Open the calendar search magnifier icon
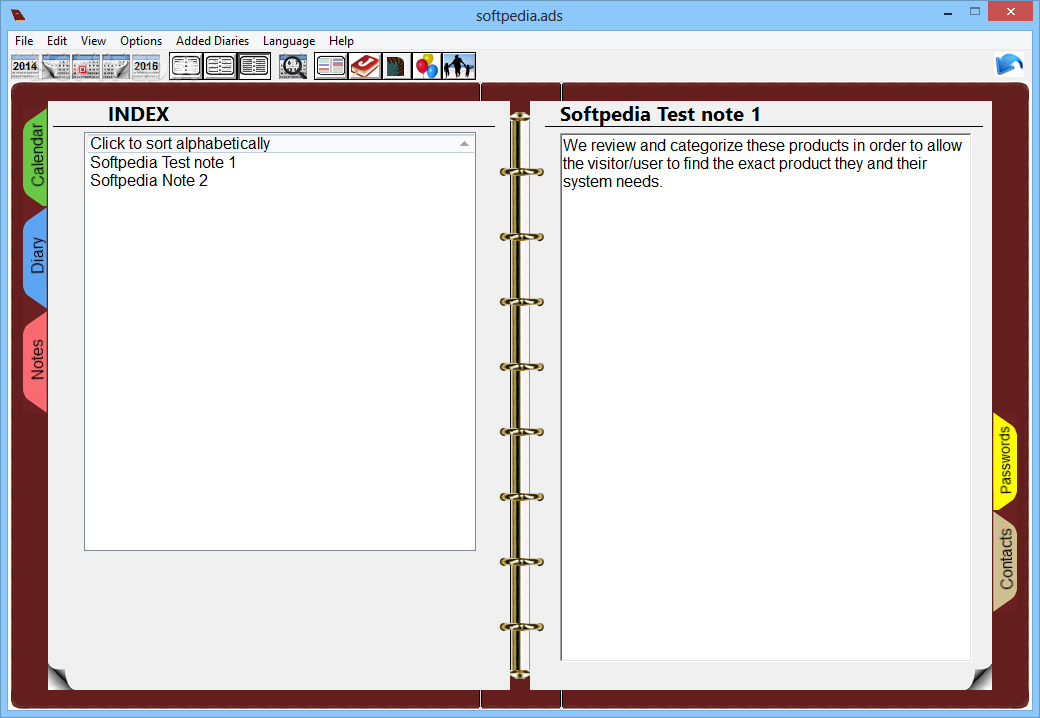This screenshot has width=1040, height=718. (292, 66)
